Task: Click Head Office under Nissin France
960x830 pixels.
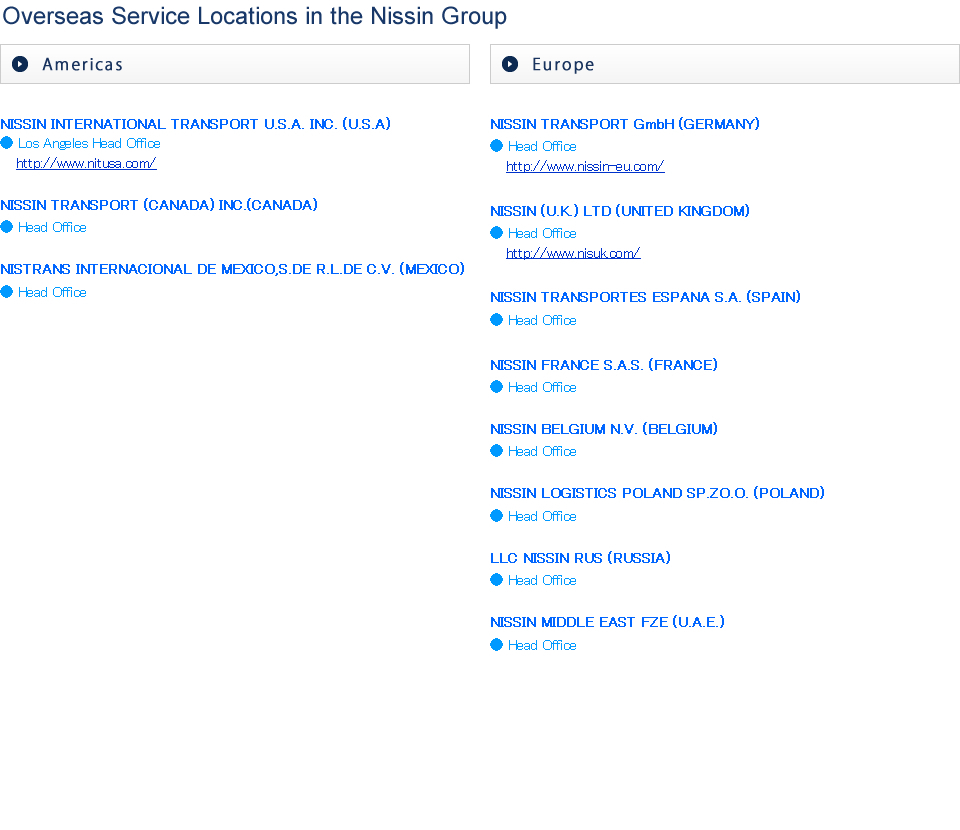Action: tap(542, 387)
